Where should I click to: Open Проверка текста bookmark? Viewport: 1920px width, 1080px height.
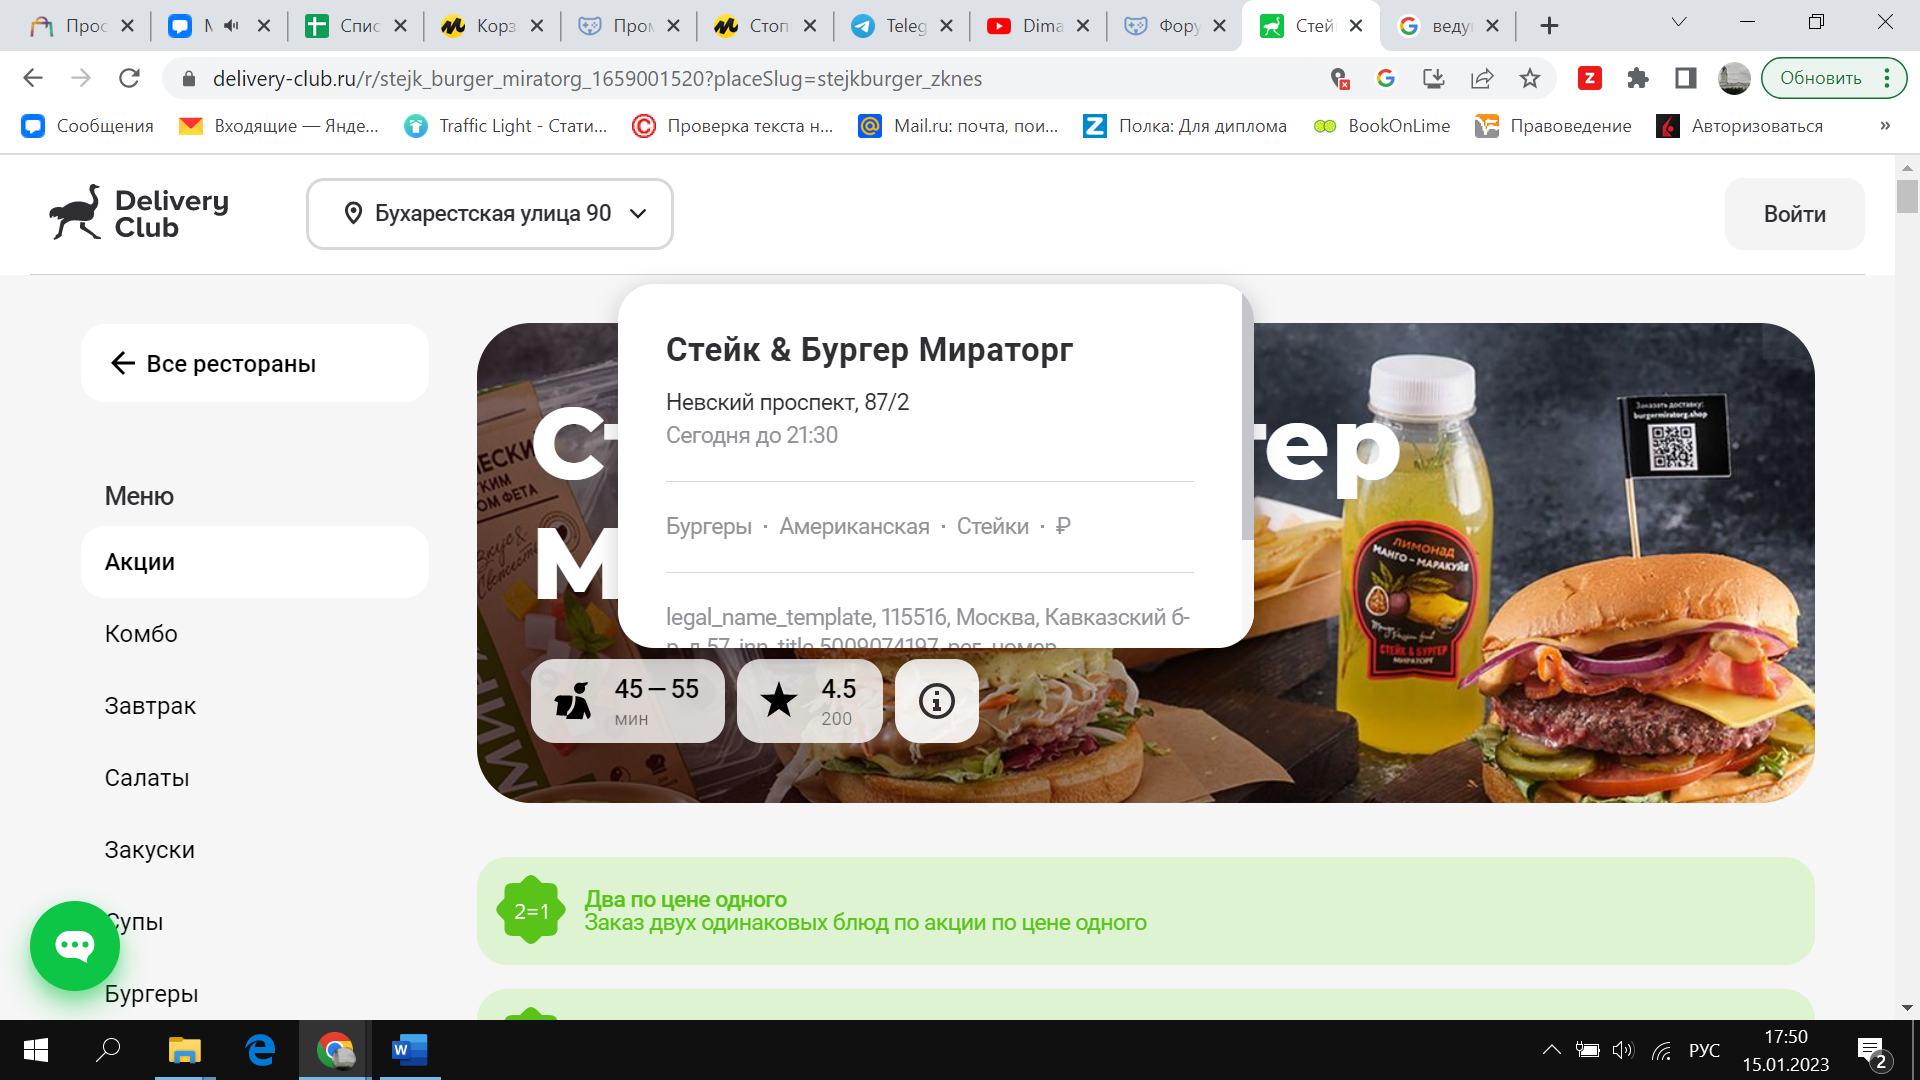click(733, 126)
